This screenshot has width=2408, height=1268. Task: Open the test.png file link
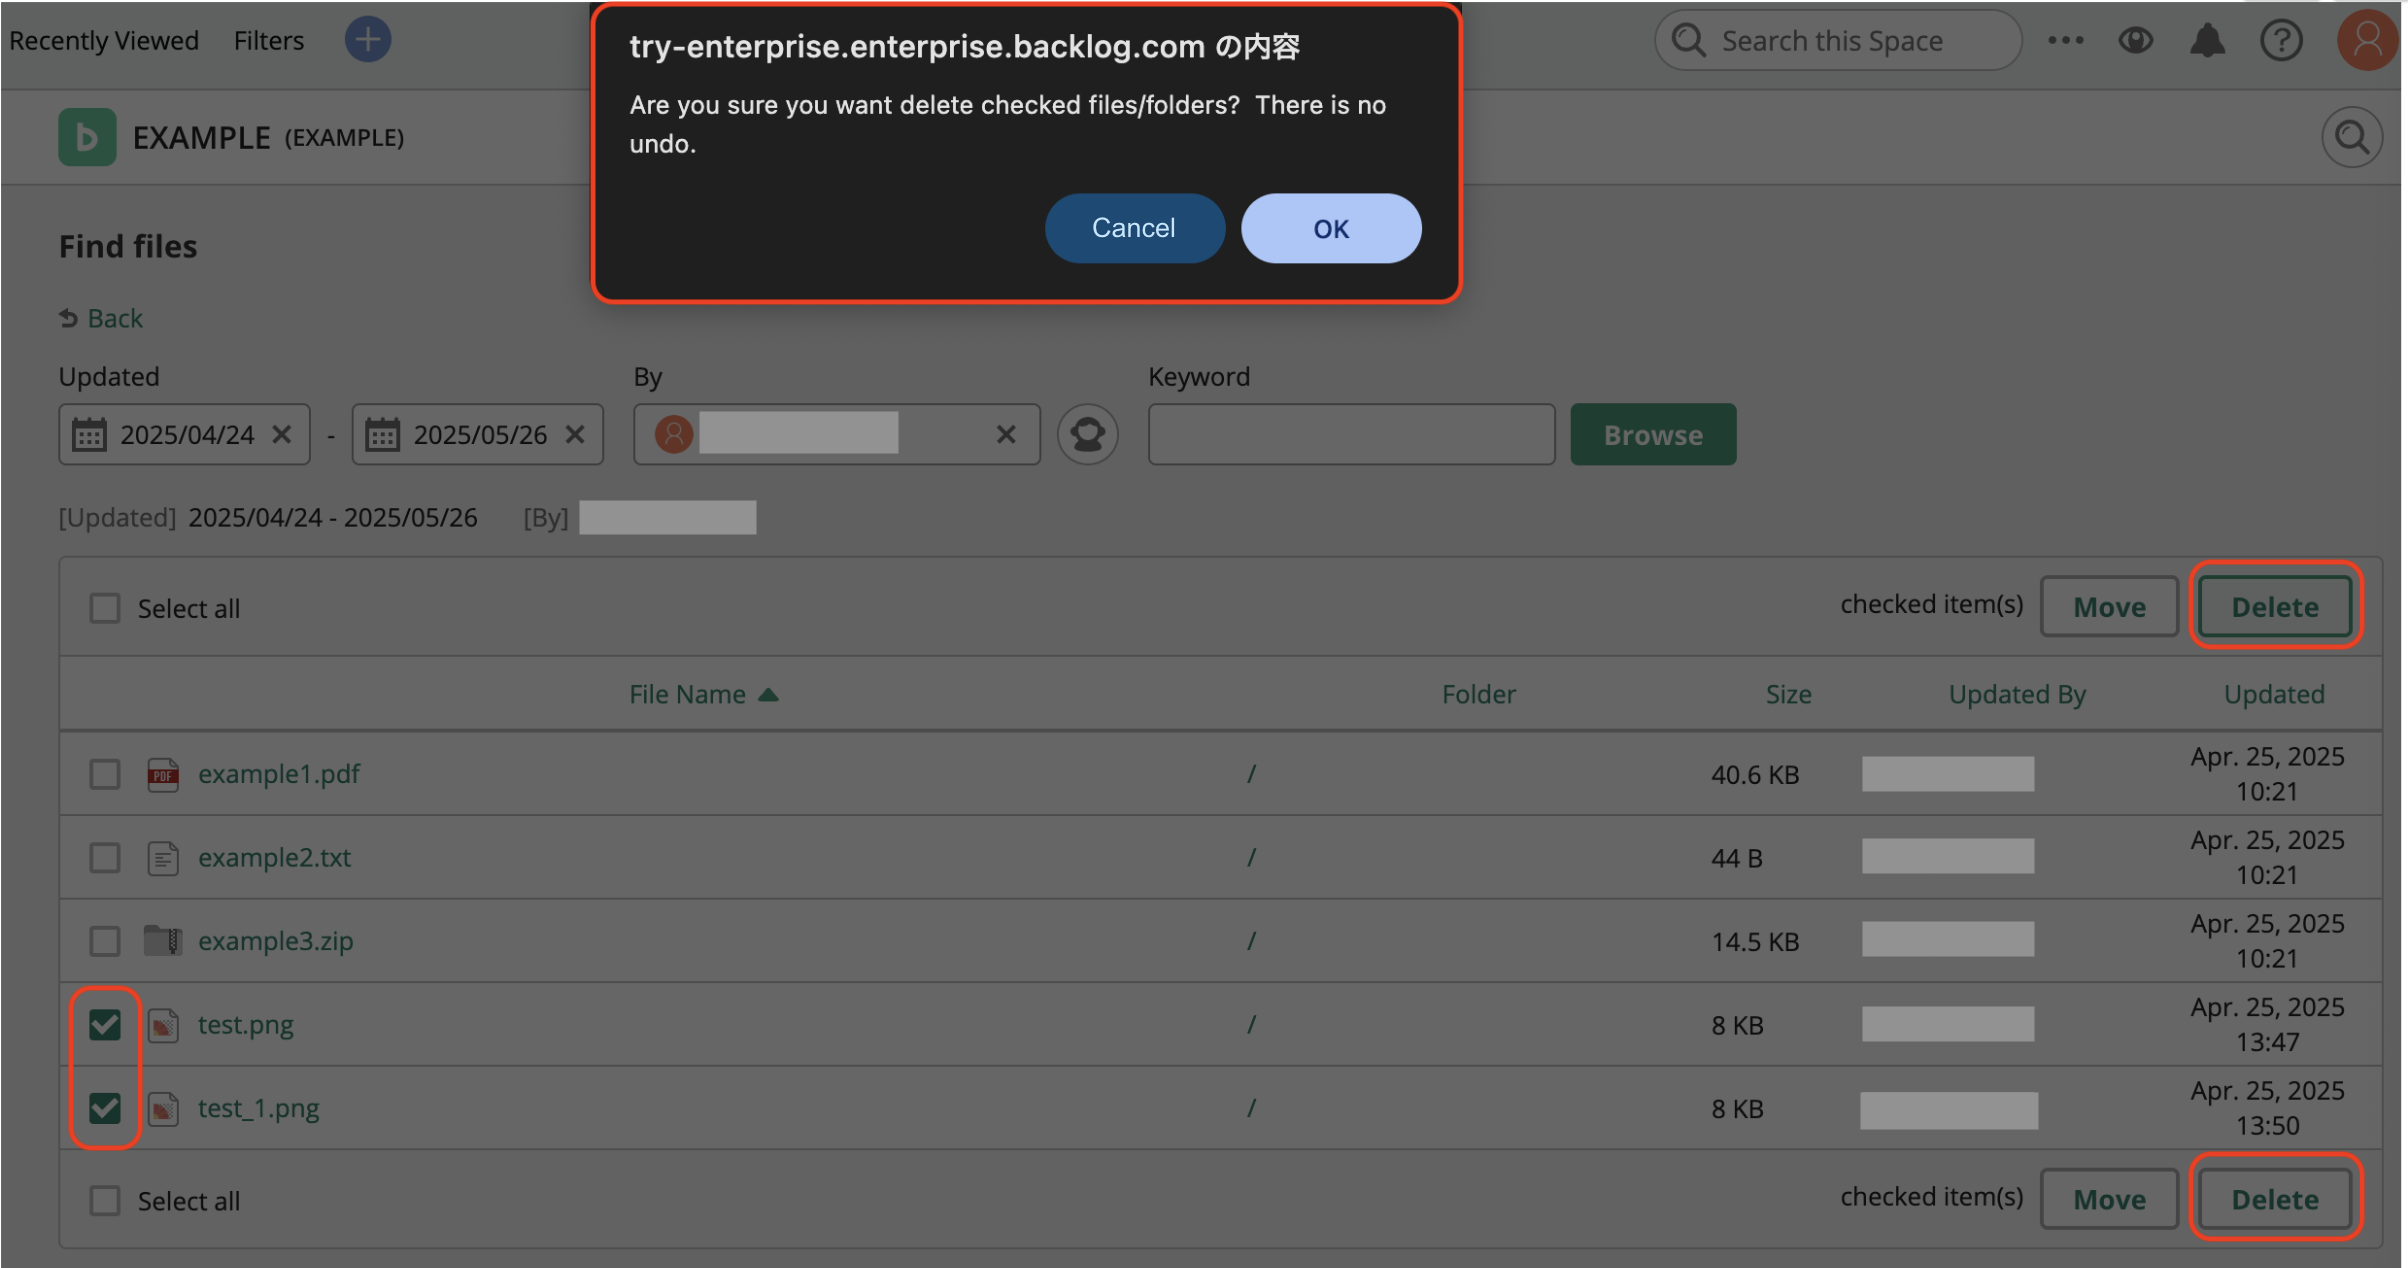pyautogui.click(x=245, y=1025)
